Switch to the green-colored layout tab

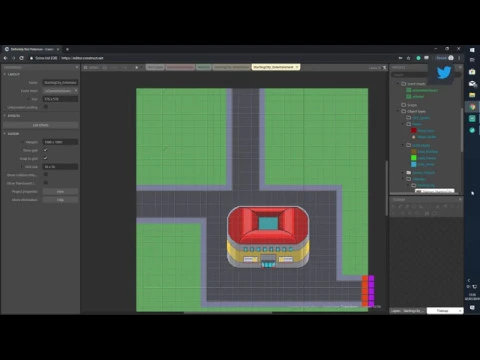pyautogui.click(x=203, y=67)
